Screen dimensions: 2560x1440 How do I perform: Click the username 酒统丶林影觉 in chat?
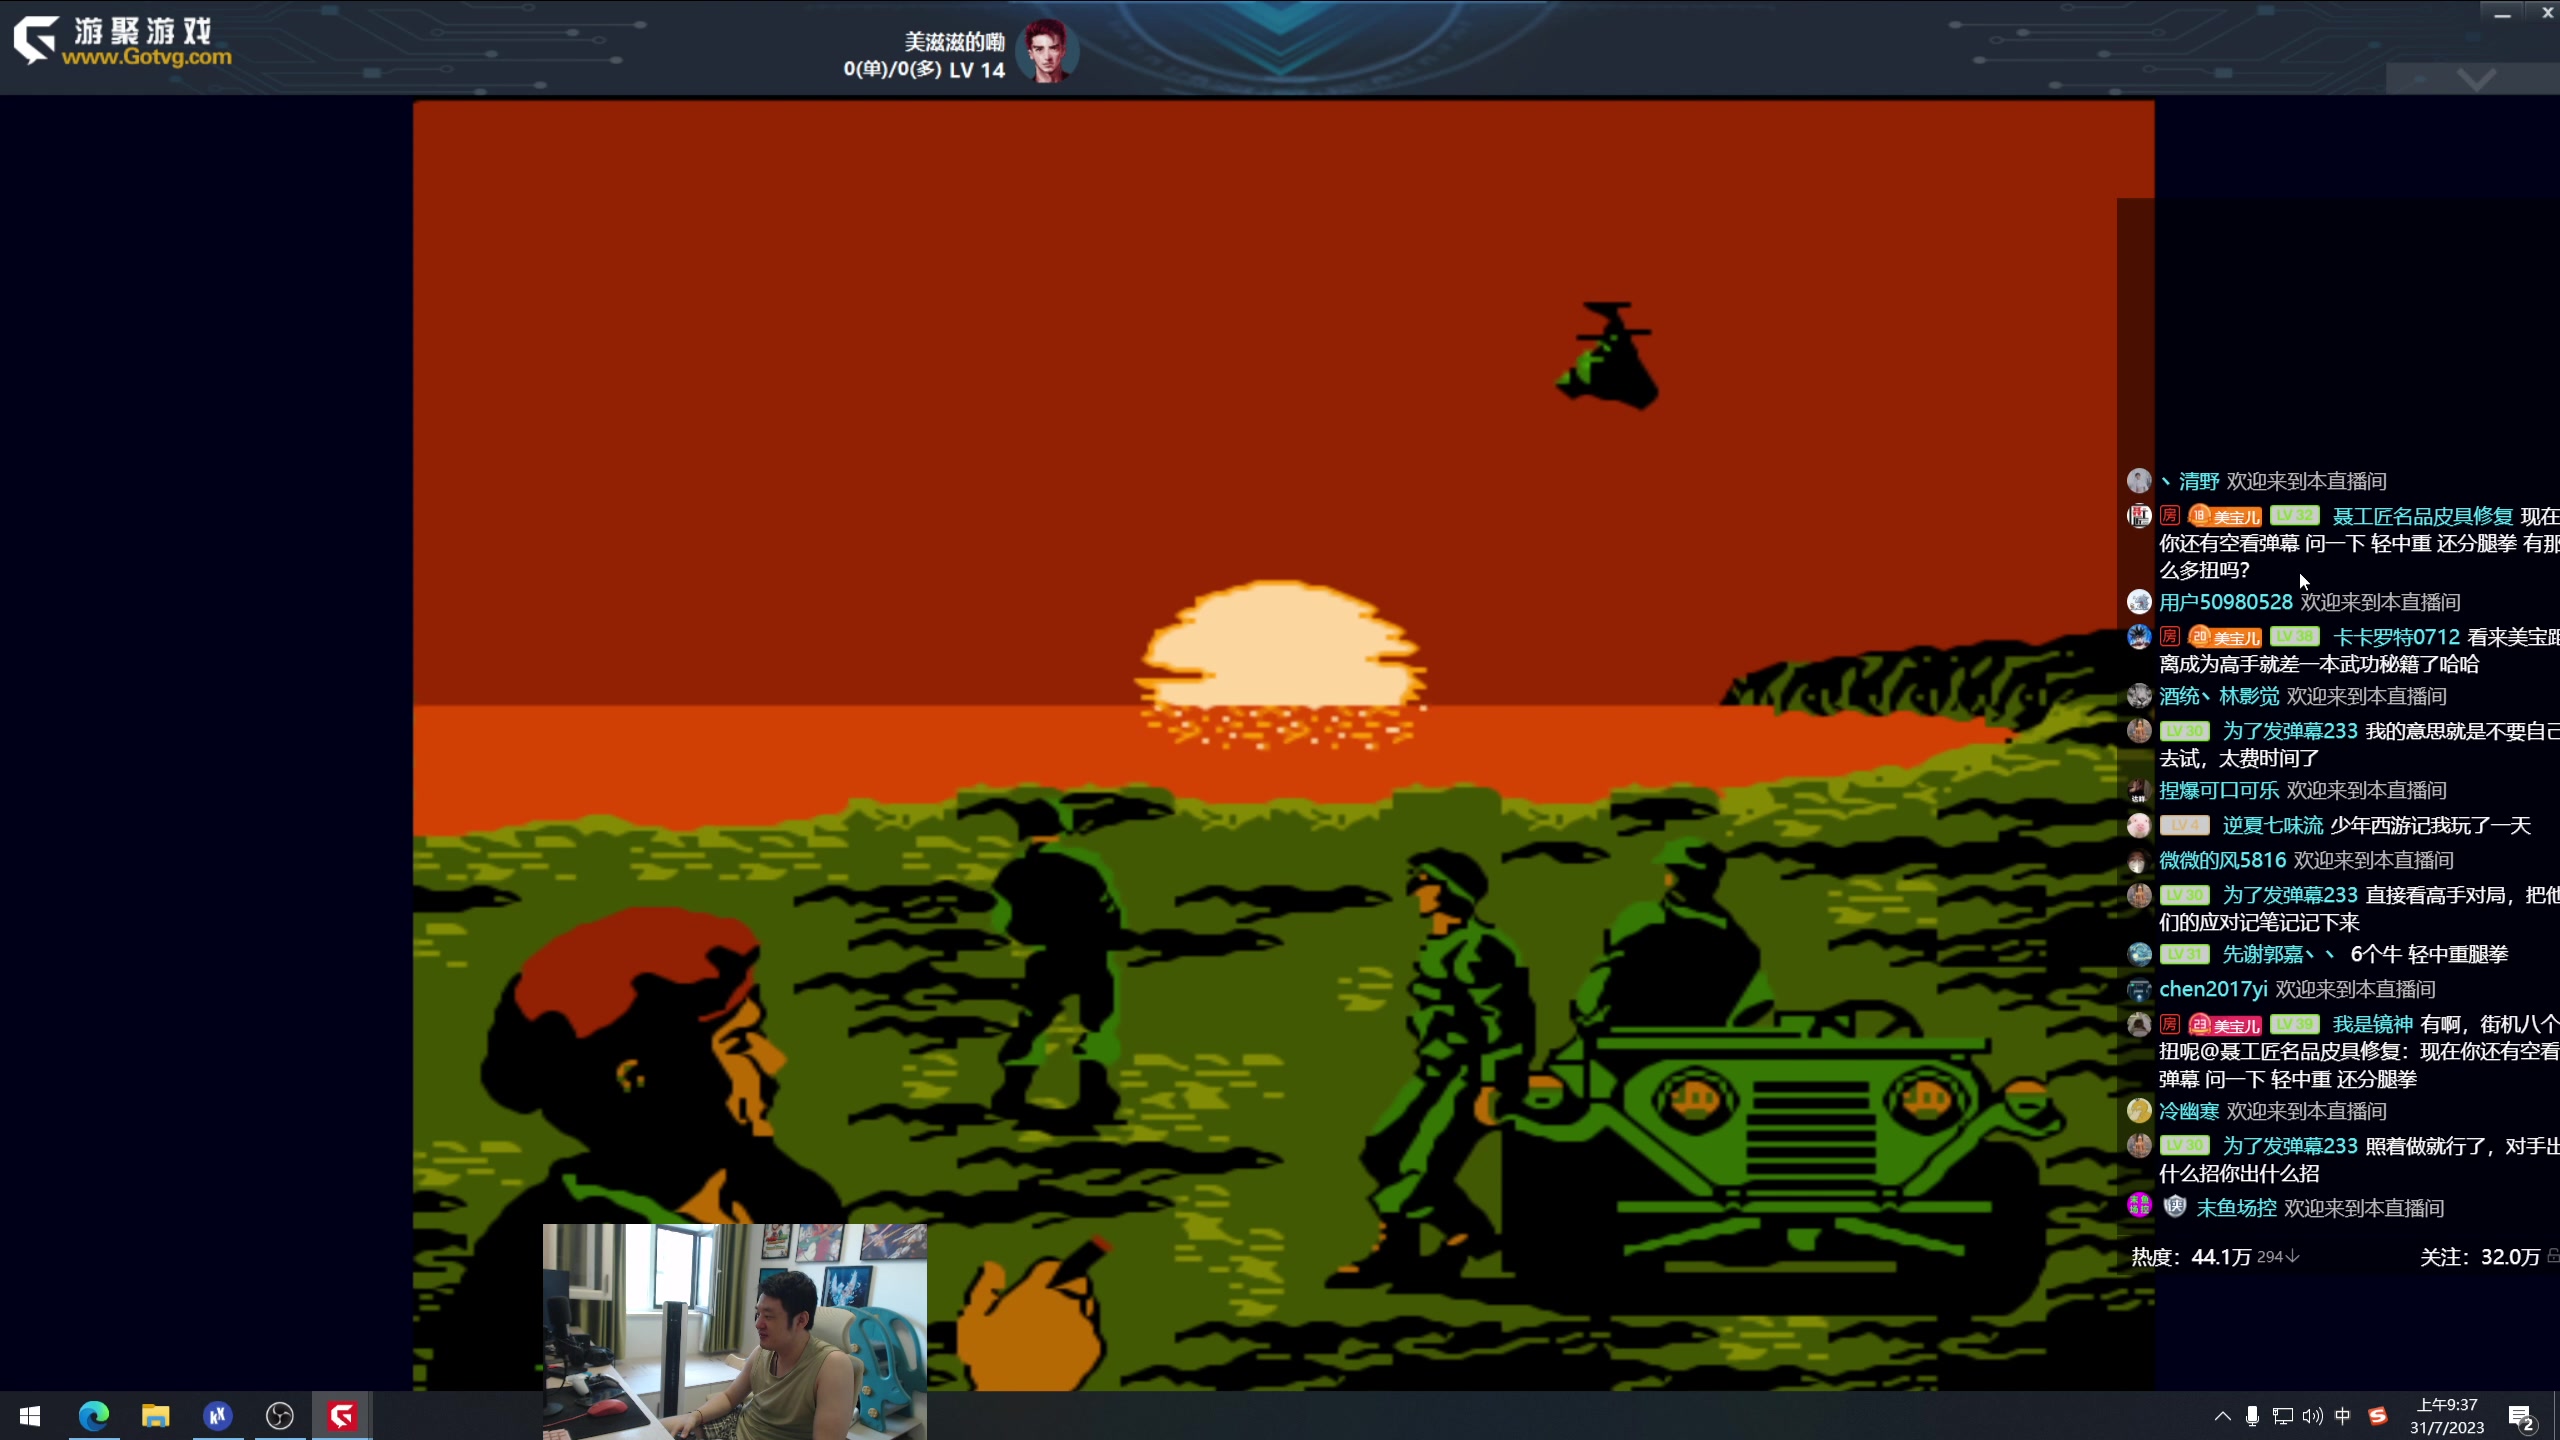click(2219, 696)
